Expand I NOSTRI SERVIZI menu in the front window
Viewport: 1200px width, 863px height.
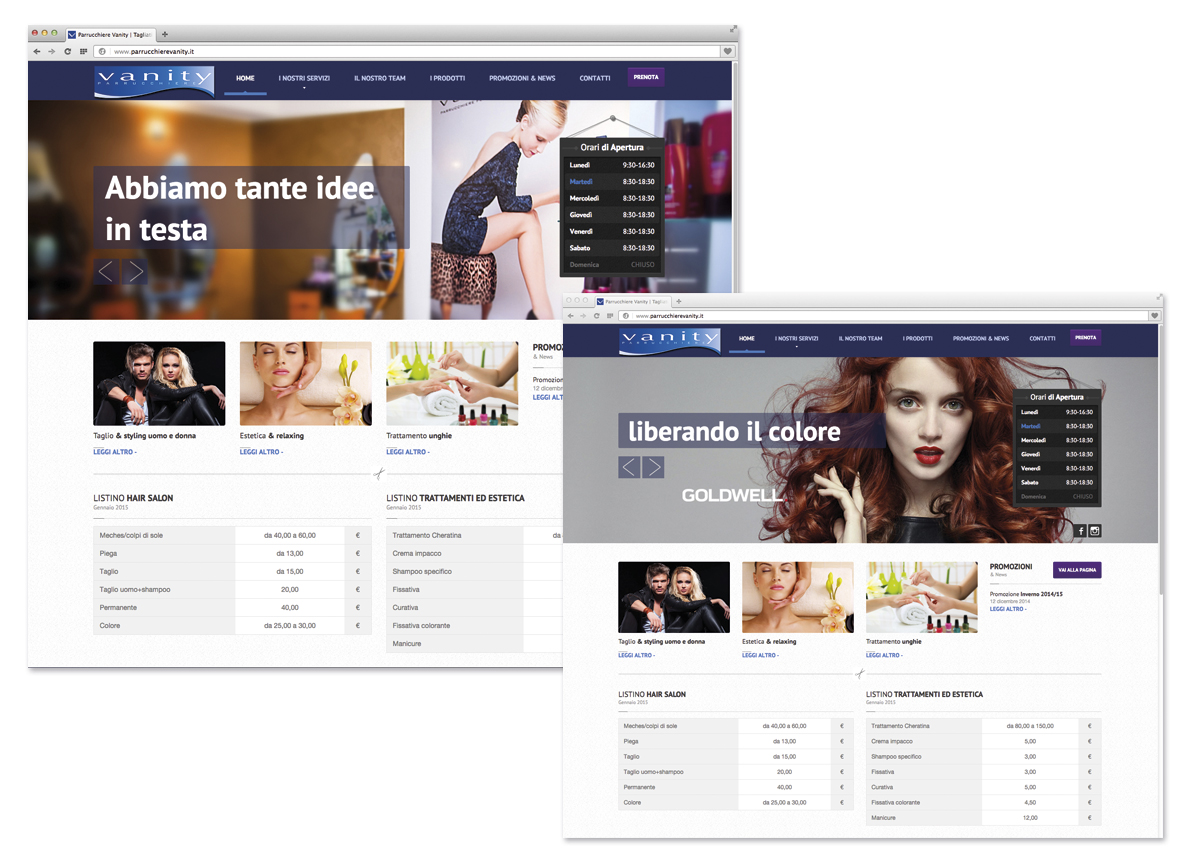point(796,339)
